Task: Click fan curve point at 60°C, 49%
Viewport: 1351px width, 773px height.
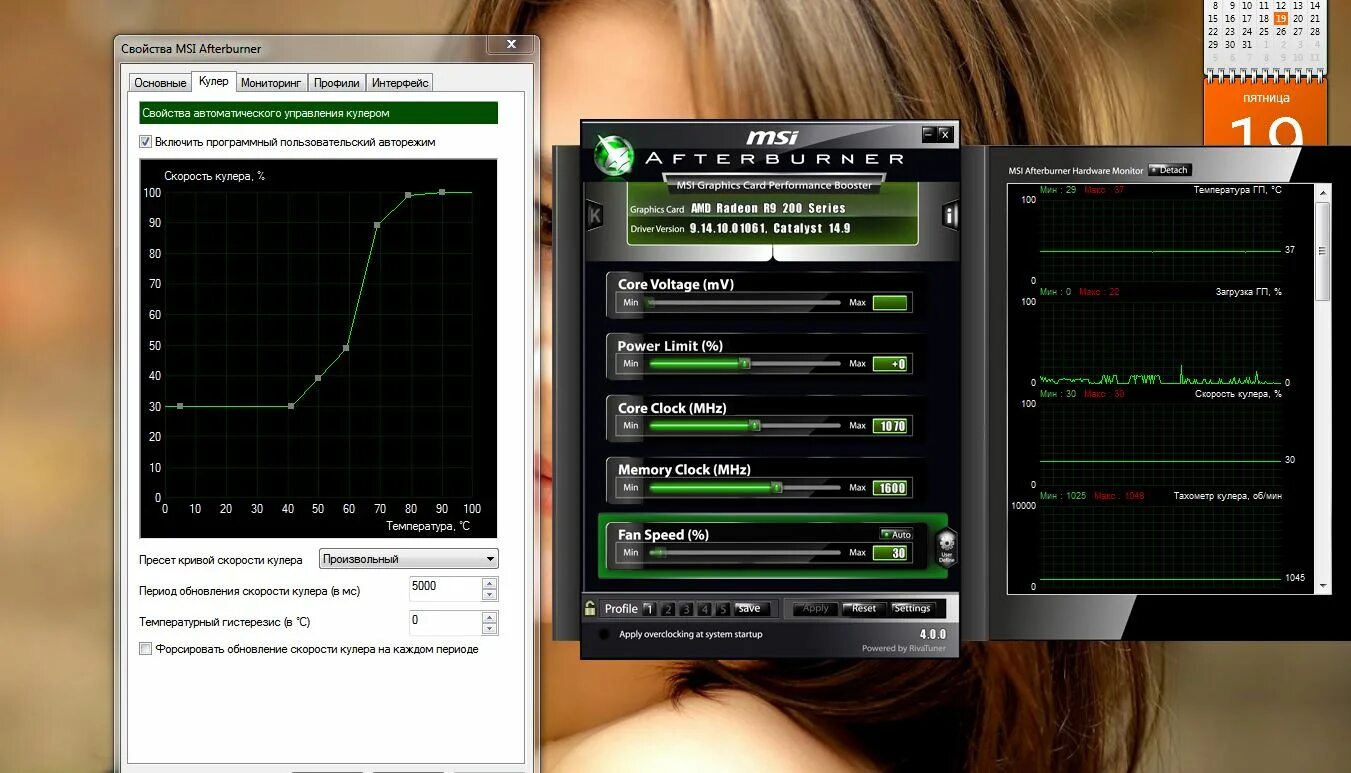Action: point(346,348)
